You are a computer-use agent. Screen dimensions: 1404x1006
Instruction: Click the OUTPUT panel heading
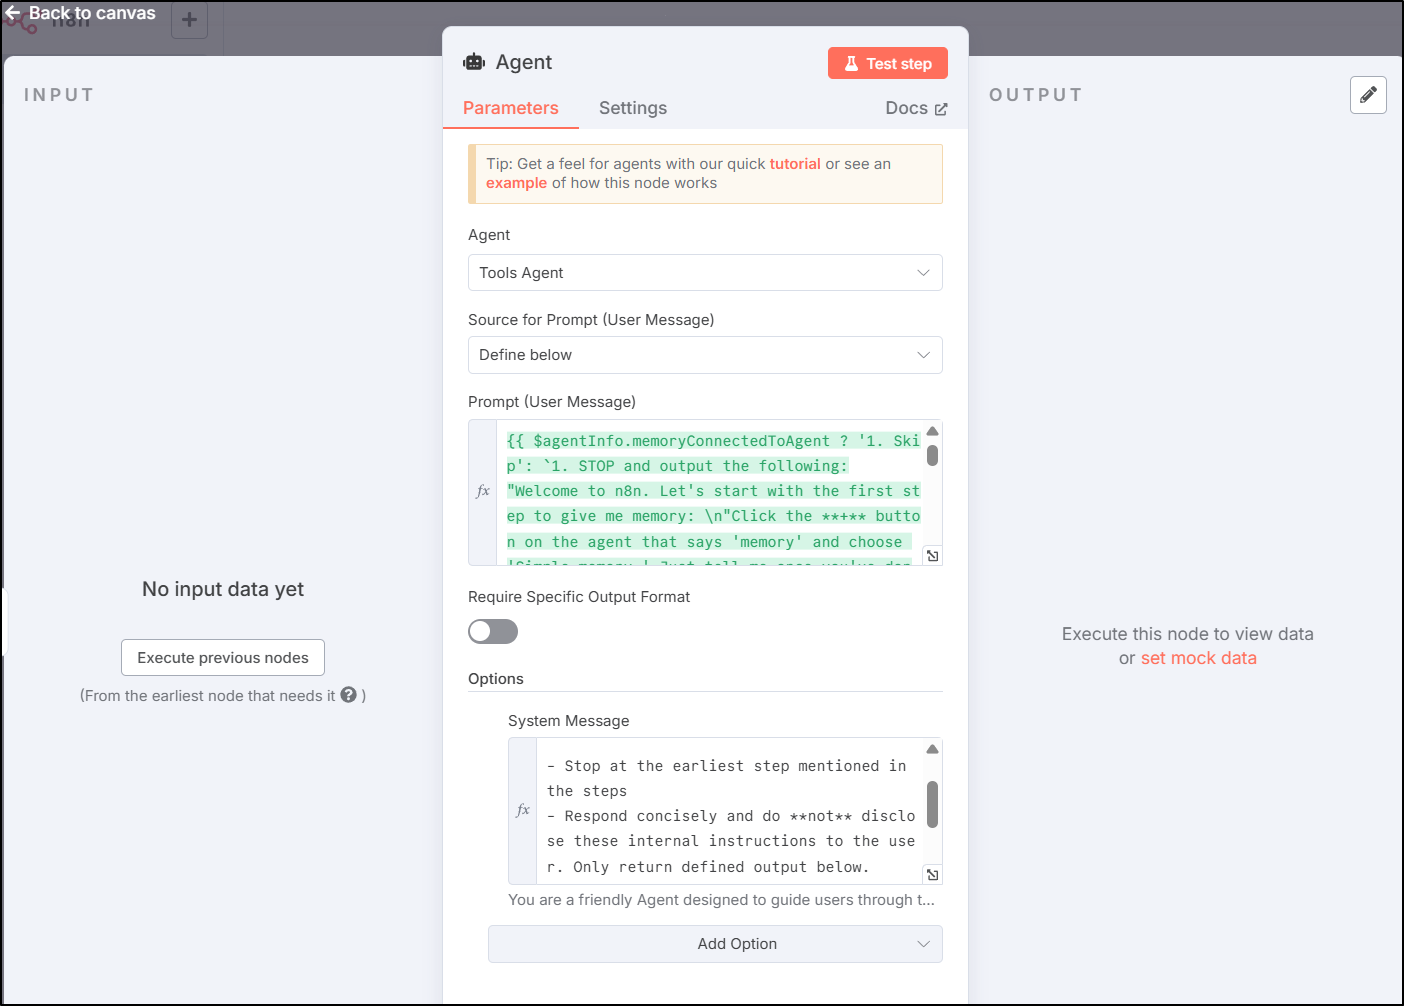1036,95
